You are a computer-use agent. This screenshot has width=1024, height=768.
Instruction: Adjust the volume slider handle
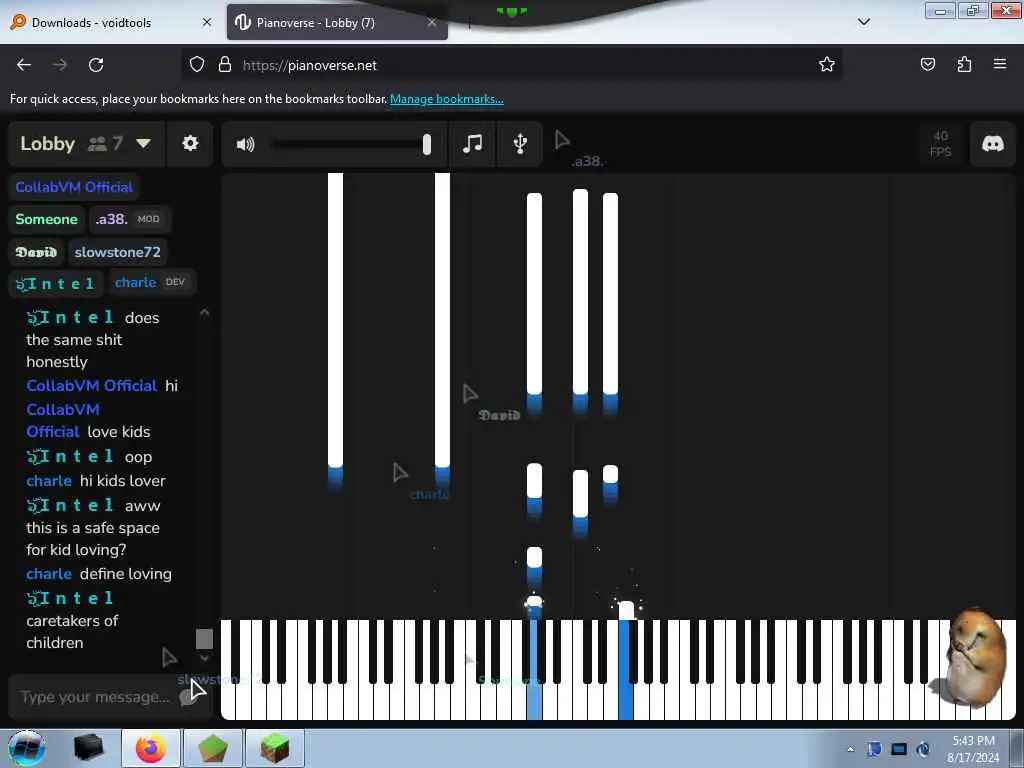pos(426,144)
